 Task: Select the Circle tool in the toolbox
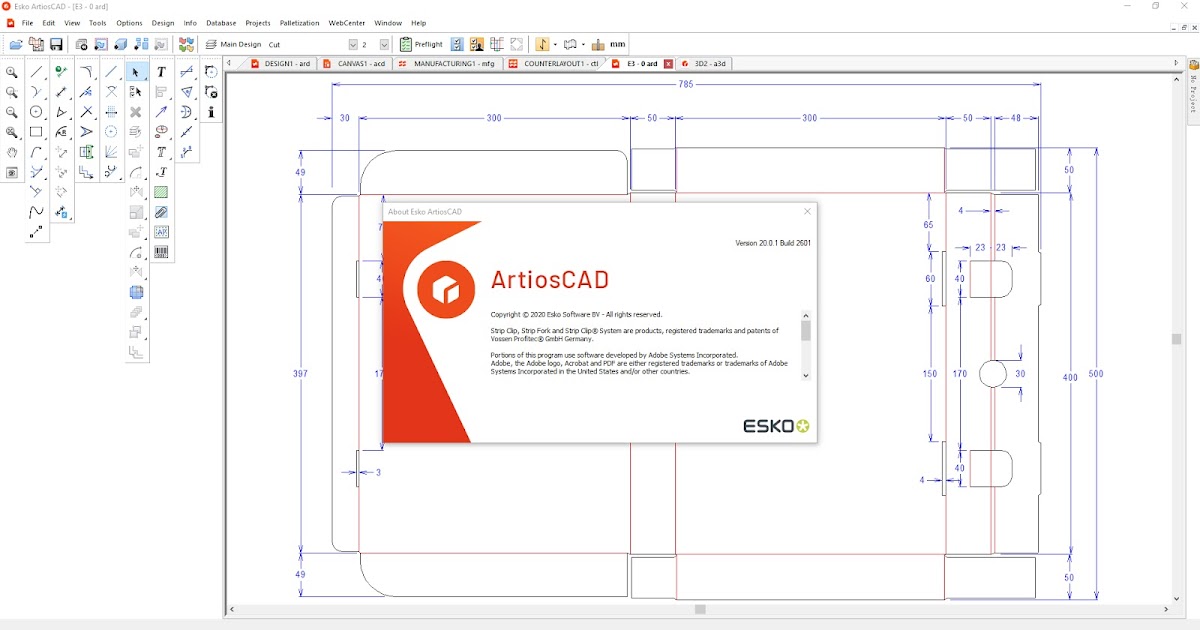pyautogui.click(x=36, y=110)
